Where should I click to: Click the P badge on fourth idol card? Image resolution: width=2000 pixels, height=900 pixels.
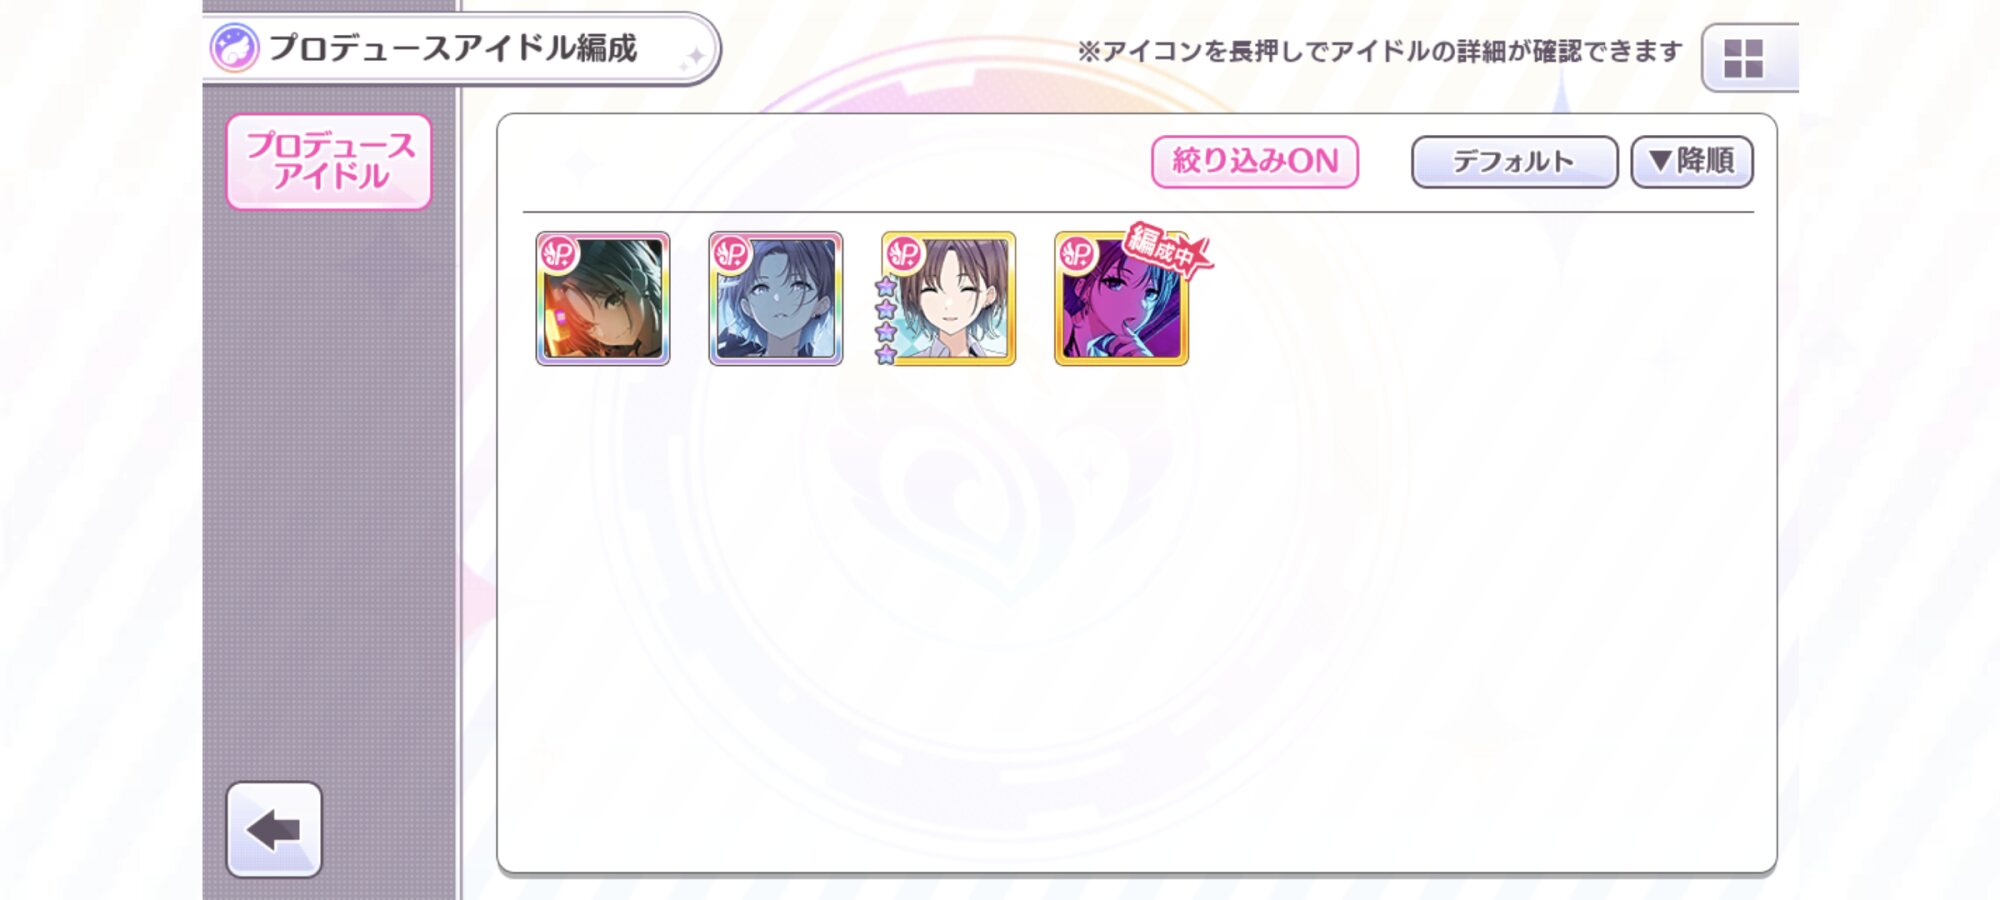click(x=1077, y=254)
